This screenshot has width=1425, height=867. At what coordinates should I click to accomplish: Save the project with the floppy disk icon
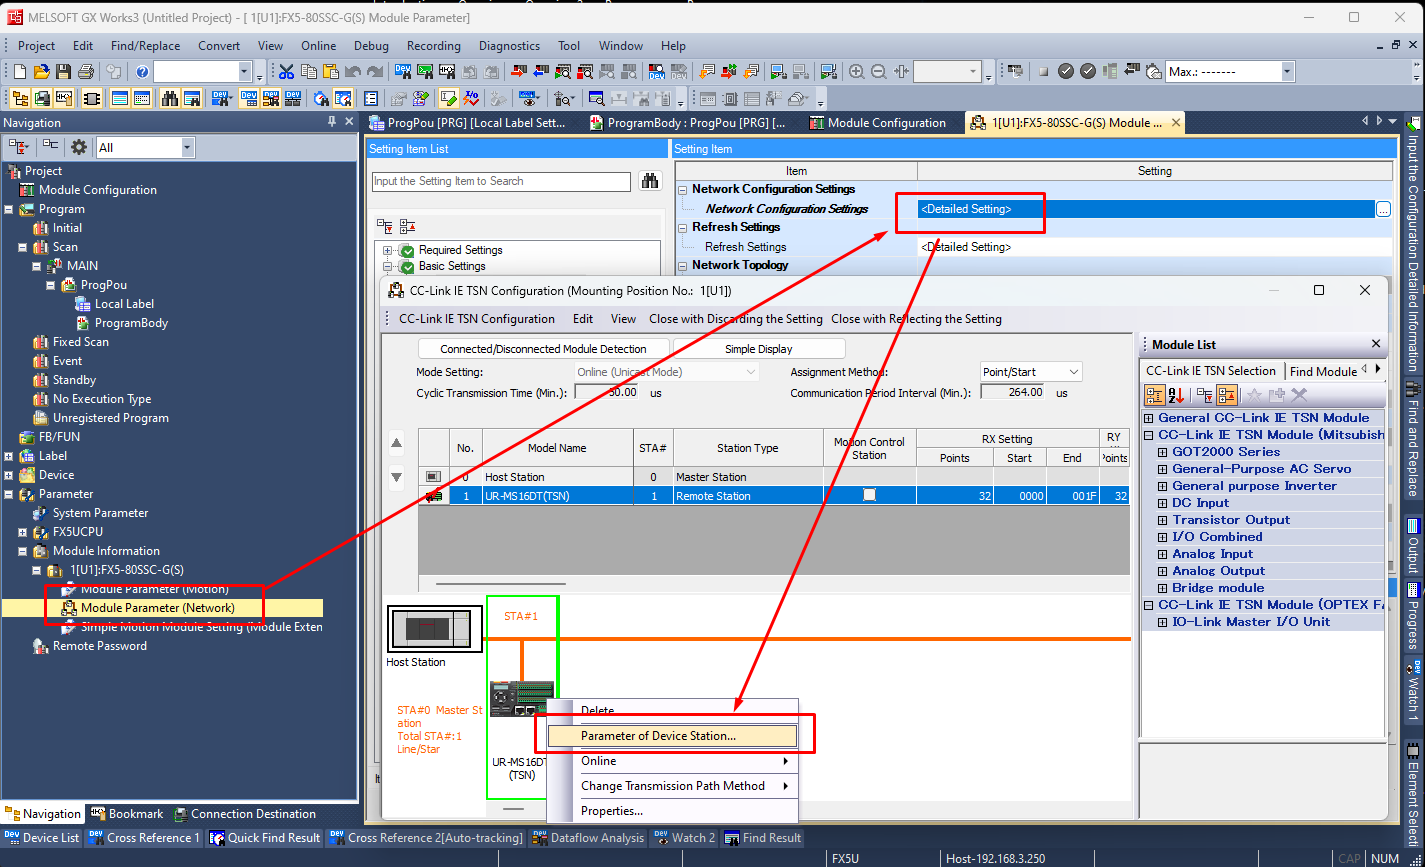tap(63, 72)
